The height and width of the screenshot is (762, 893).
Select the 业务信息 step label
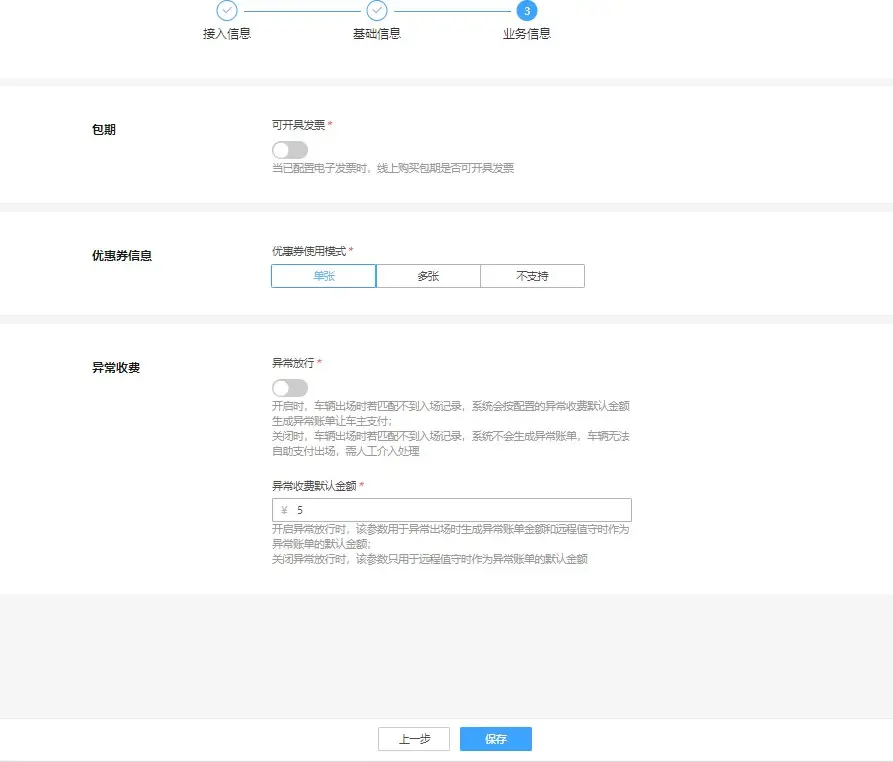coord(527,34)
